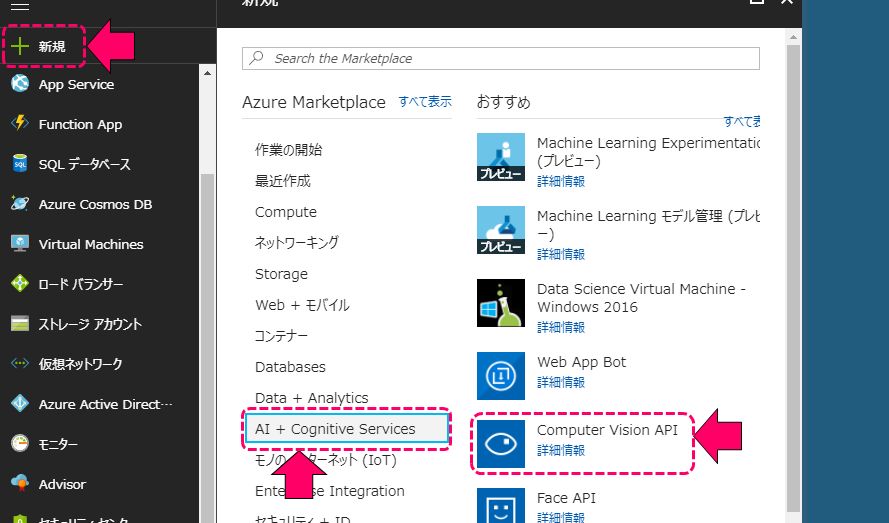Image resolution: width=889 pixels, height=523 pixels.
Task: Choose Web + モバイル category
Action: (x=302, y=305)
